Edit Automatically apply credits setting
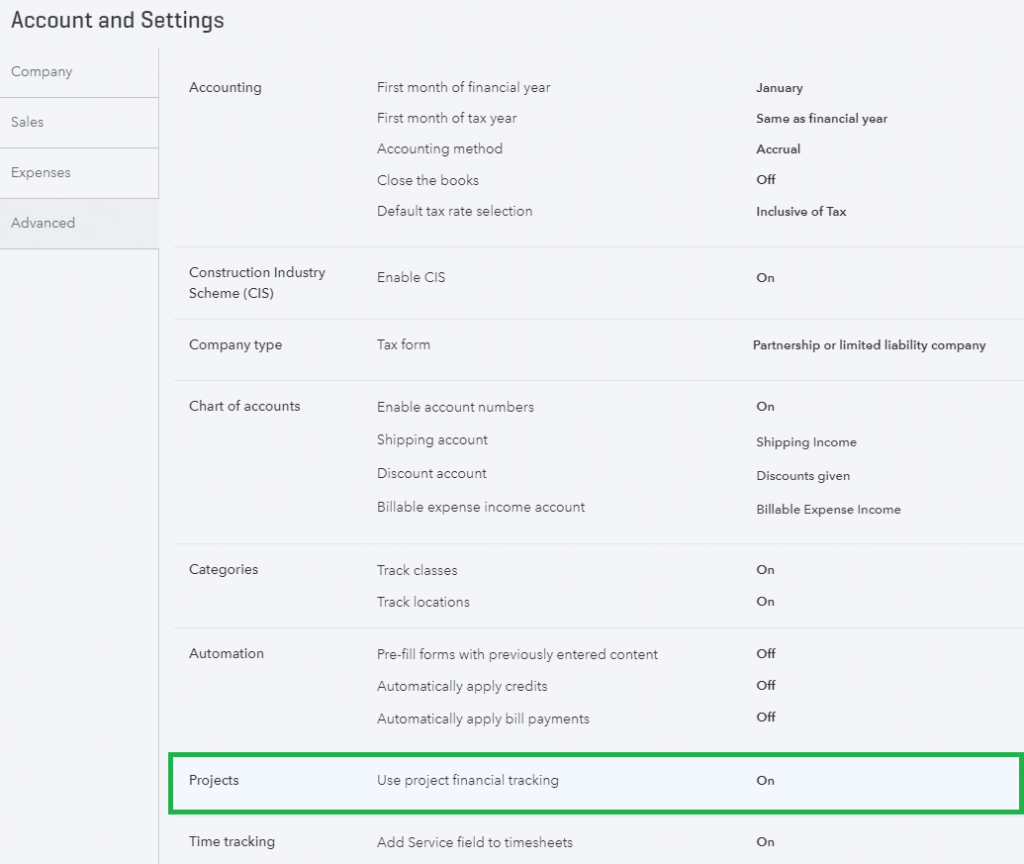This screenshot has height=864, width=1024. [462, 686]
